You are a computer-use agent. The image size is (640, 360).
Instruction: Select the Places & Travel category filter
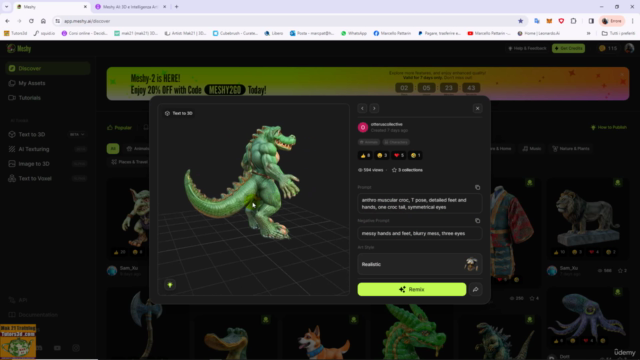129,162
